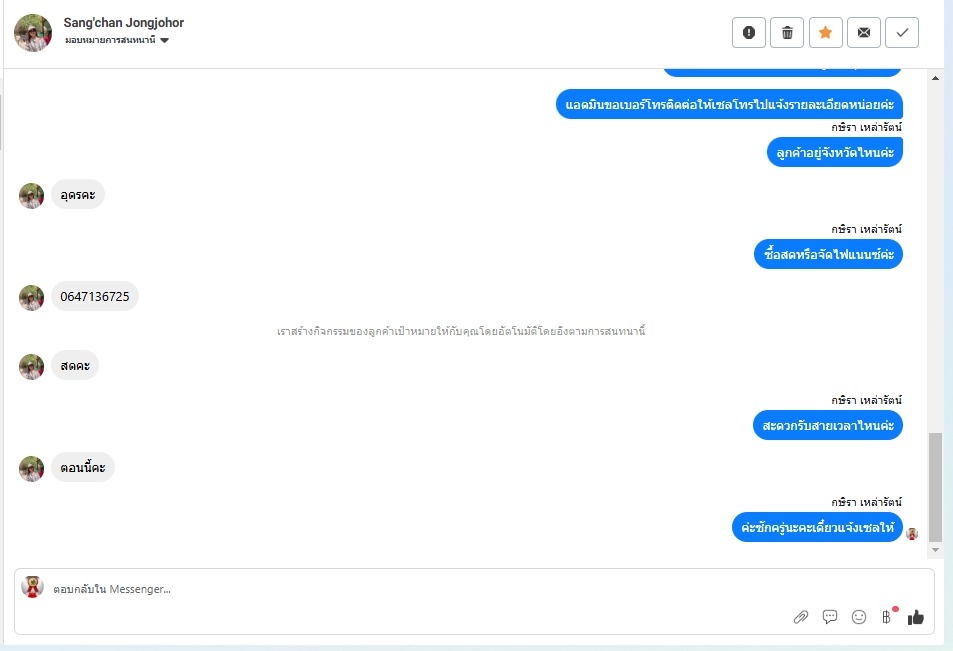Click the chat scrollbar thumb

(x=935, y=487)
